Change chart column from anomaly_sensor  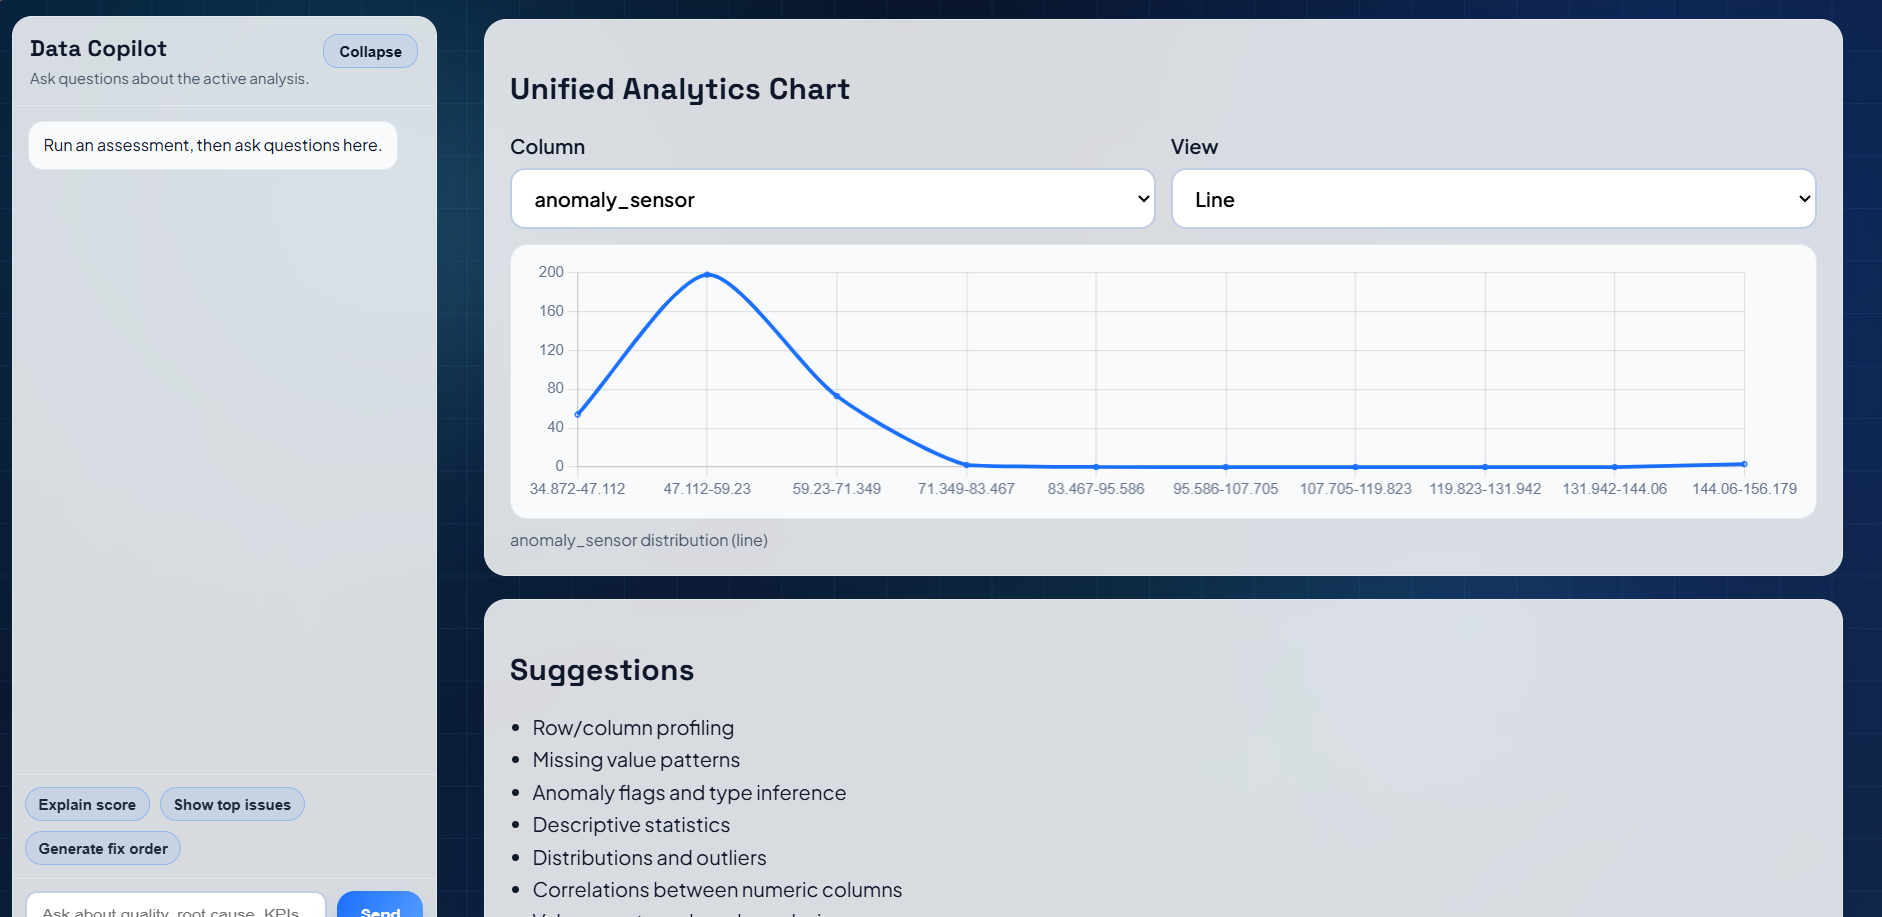[x=832, y=199]
